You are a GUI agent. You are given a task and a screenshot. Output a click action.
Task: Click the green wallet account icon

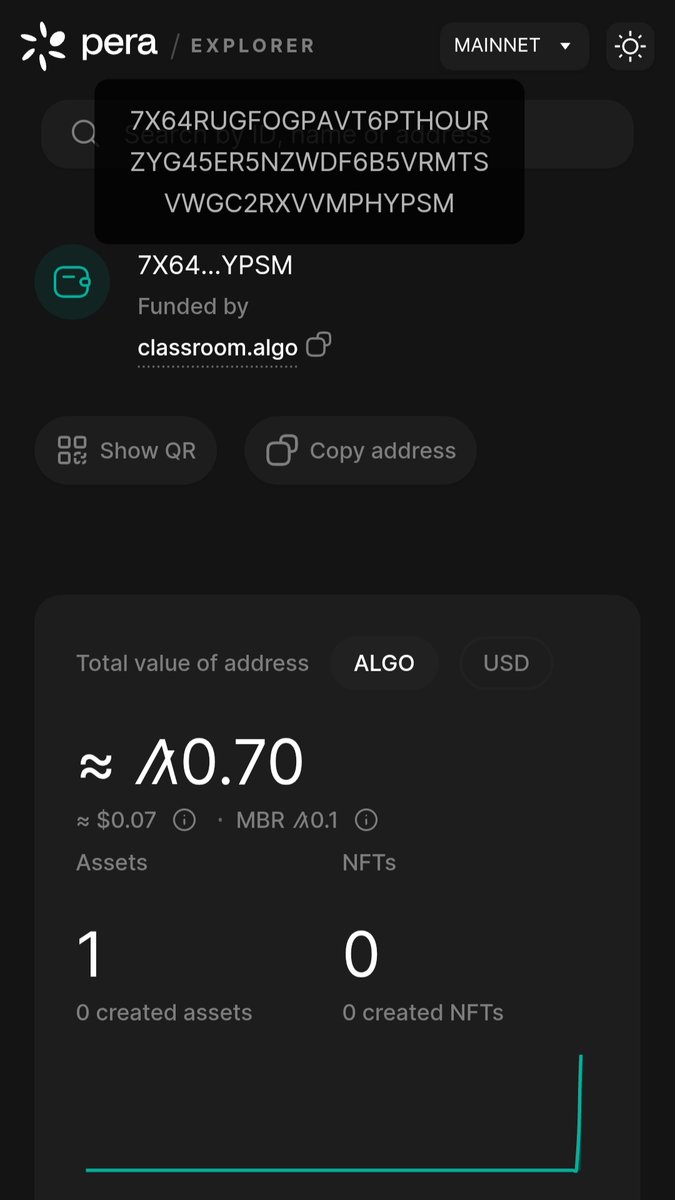(72, 282)
